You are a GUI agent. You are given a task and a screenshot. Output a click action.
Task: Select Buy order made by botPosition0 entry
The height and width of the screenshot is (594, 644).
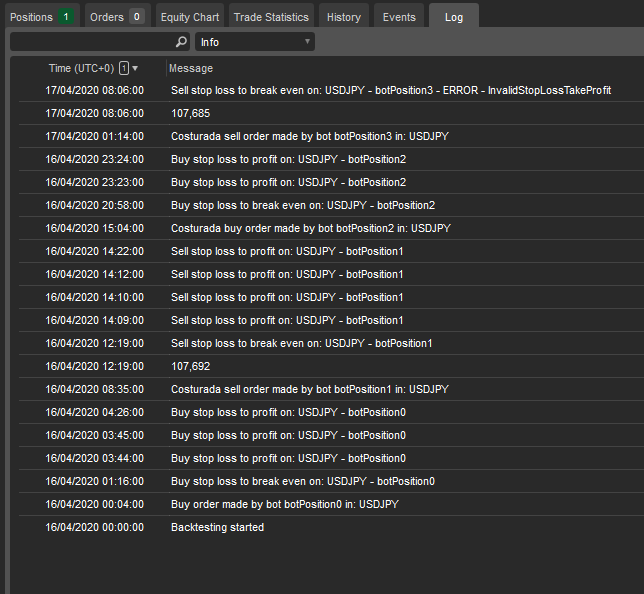331,504
